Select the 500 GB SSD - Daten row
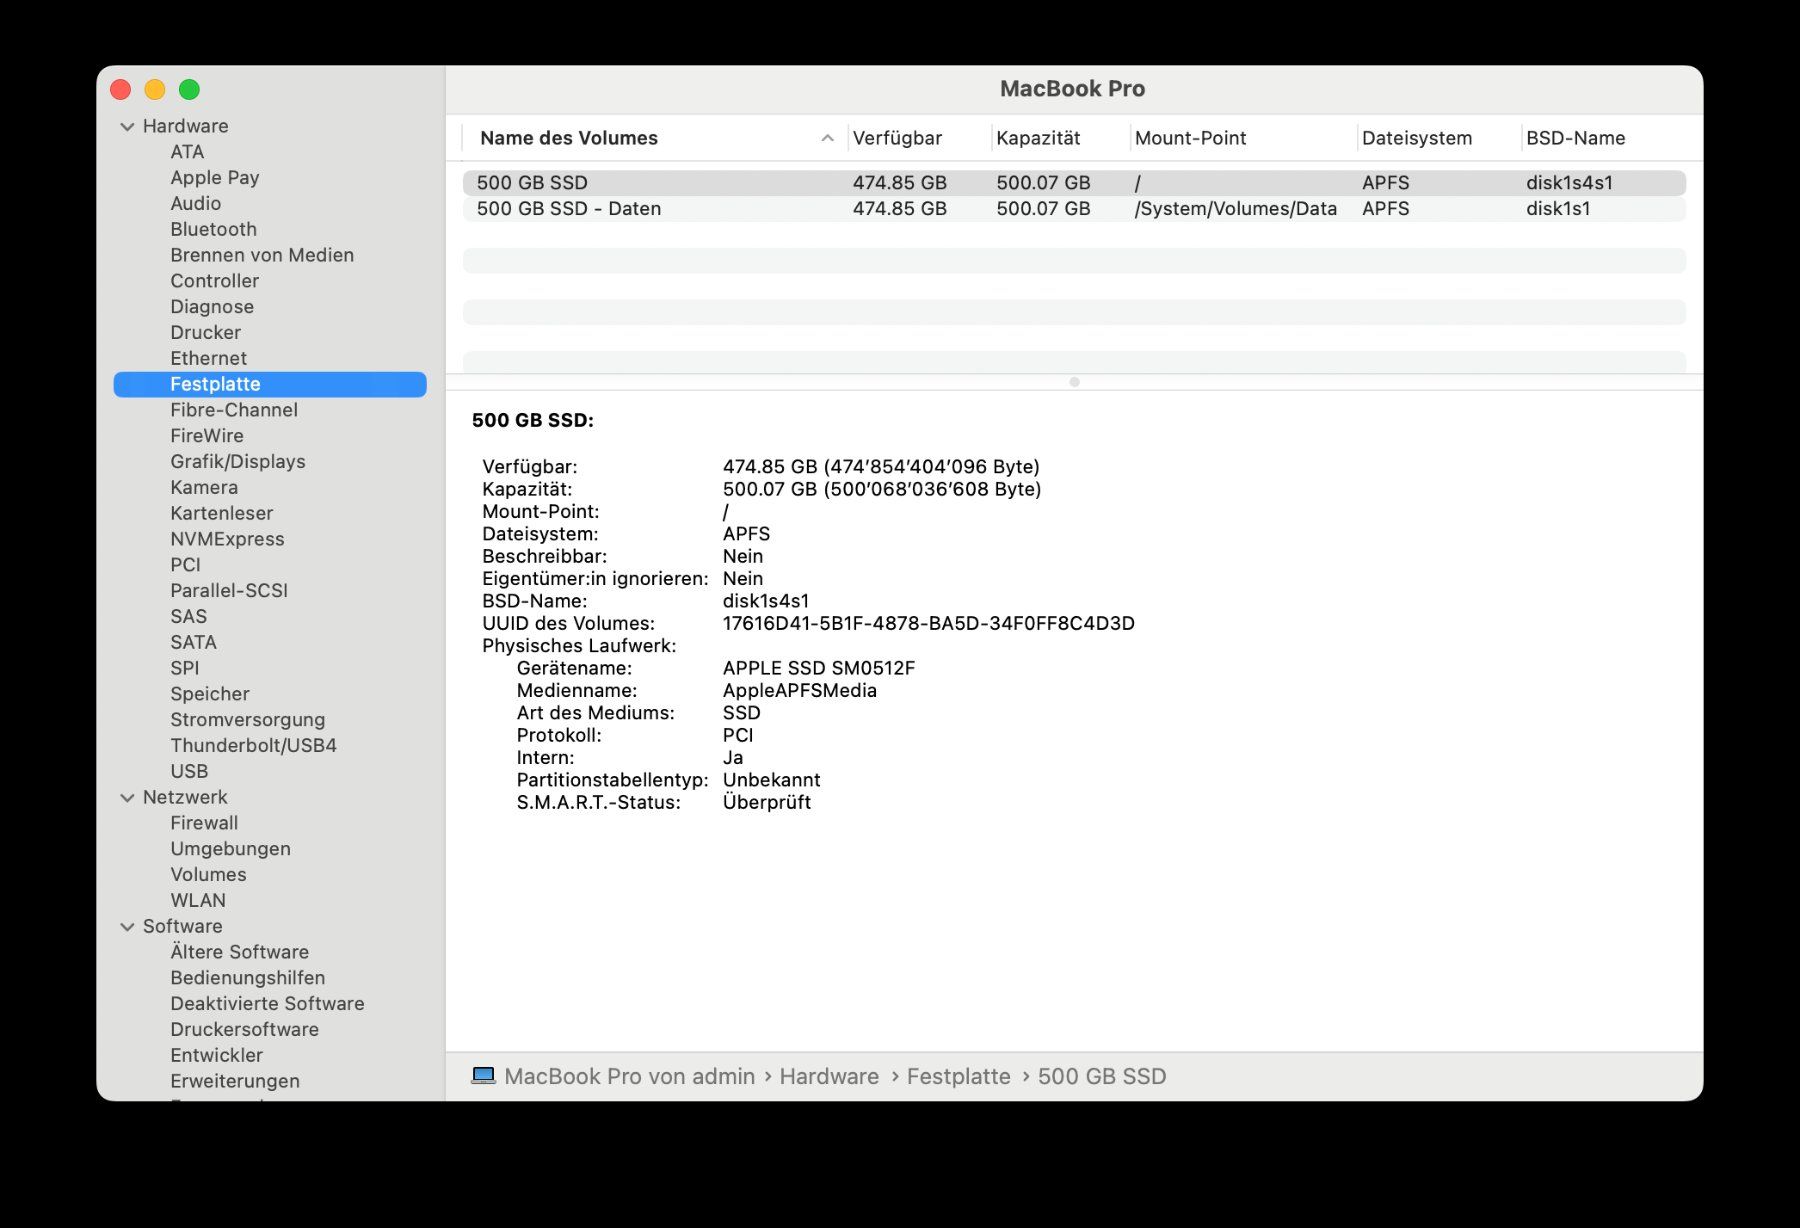Viewport: 1800px width, 1228px height. (1074, 209)
